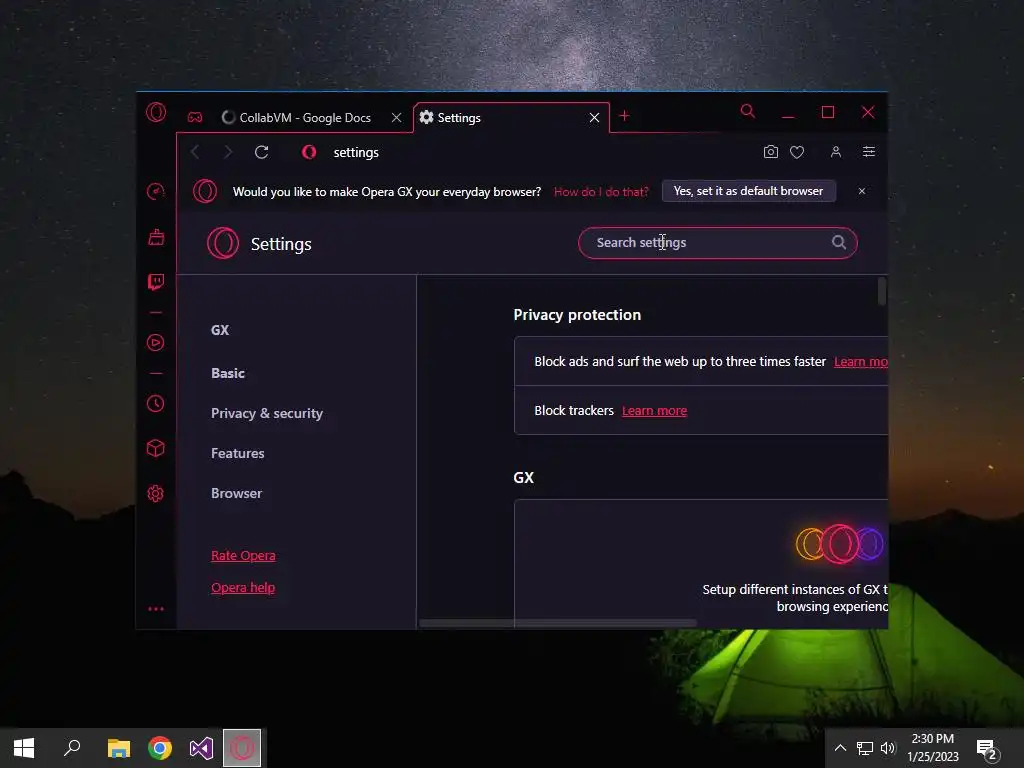Click the vertical scrollbar thumb
The image size is (1024, 768).
click(882, 291)
